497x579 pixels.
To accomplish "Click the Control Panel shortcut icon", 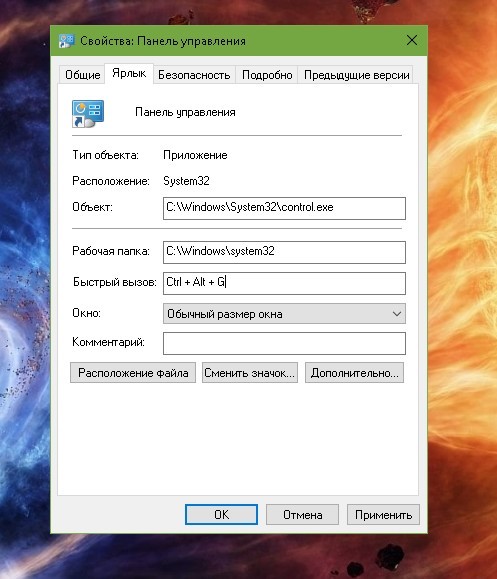I will [88, 114].
